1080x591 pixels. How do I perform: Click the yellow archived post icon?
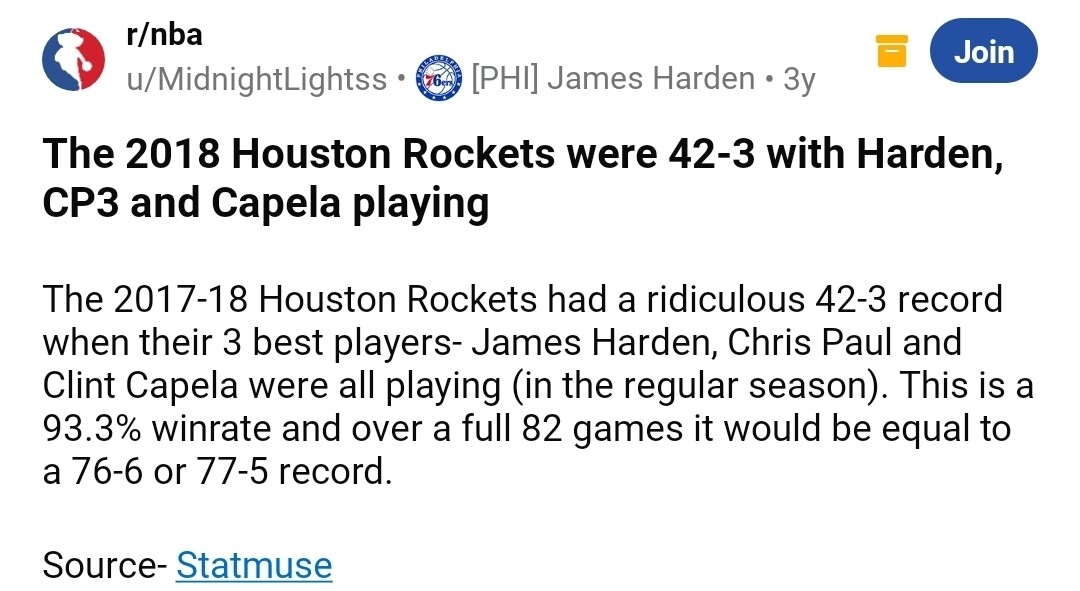coord(891,51)
